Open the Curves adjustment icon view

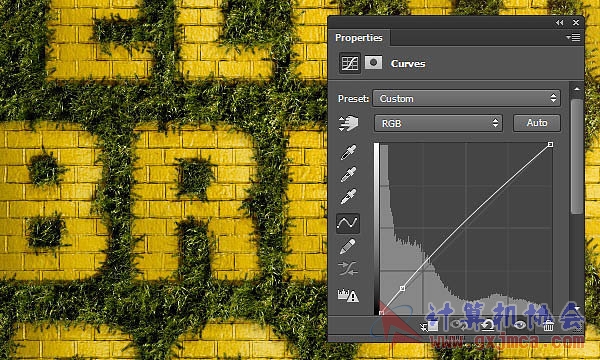pos(350,63)
